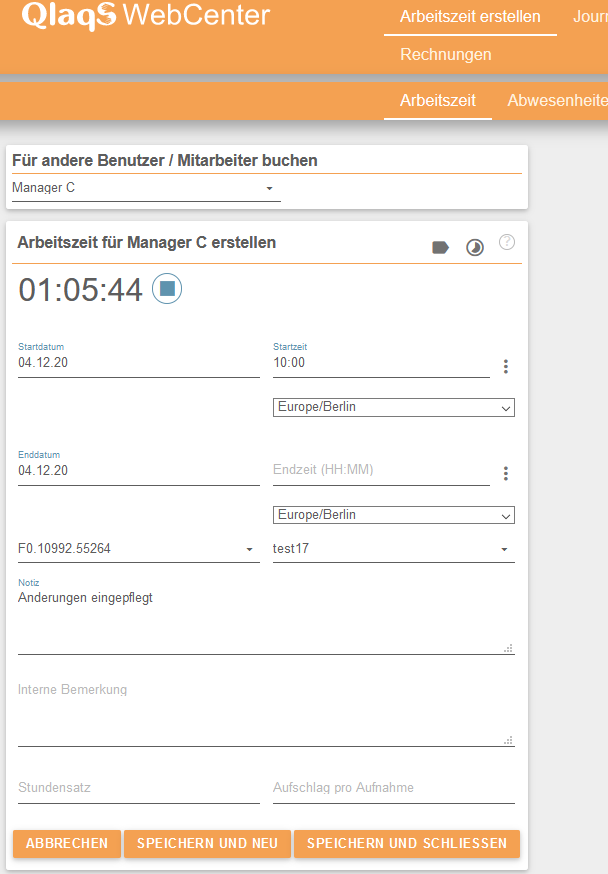This screenshot has width=608, height=874.
Task: Open Startzeit three-dot options menu
Action: point(505,366)
